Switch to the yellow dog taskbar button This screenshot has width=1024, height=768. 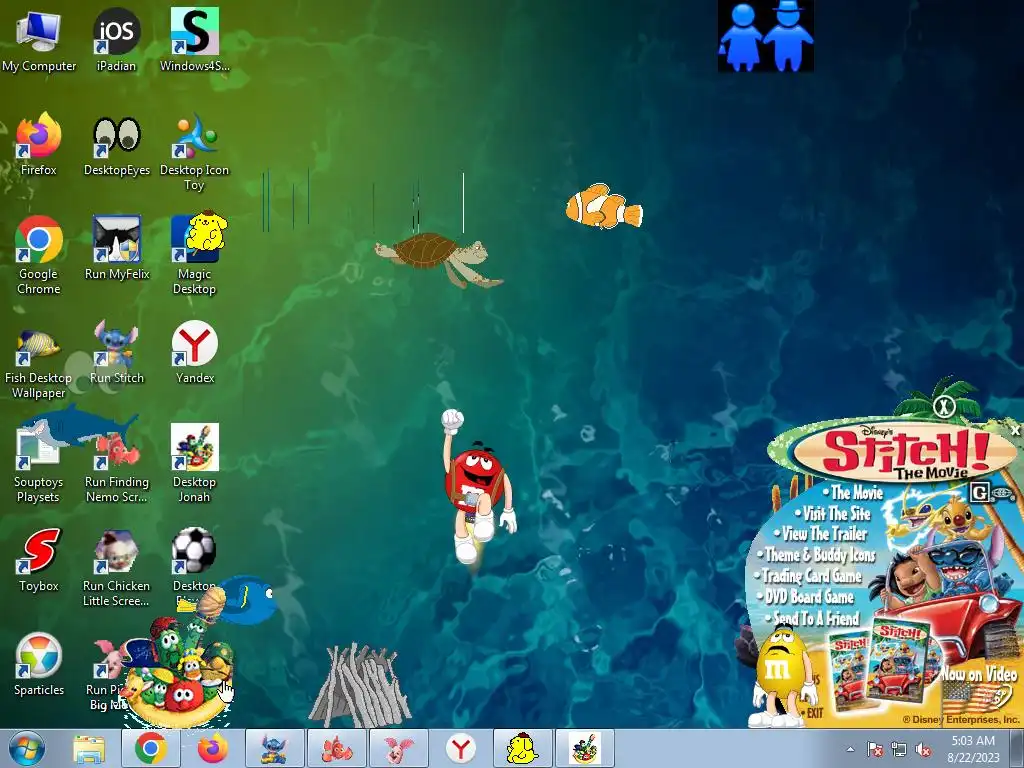click(x=522, y=748)
